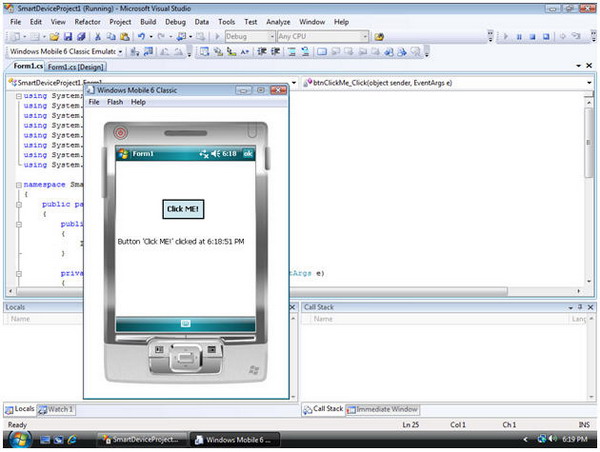
Task: Click the Navigate Backward icon
Action: pos(181,36)
